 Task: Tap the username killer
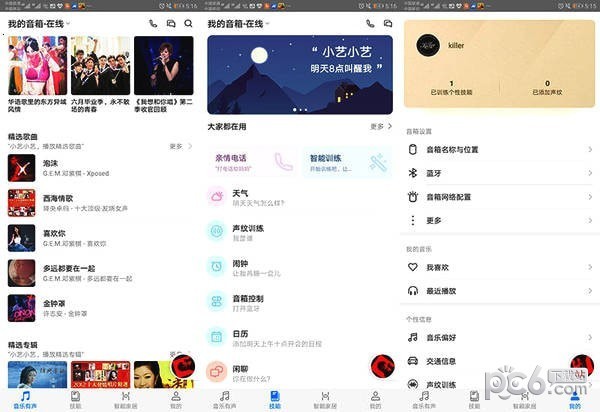pyautogui.click(x=456, y=46)
